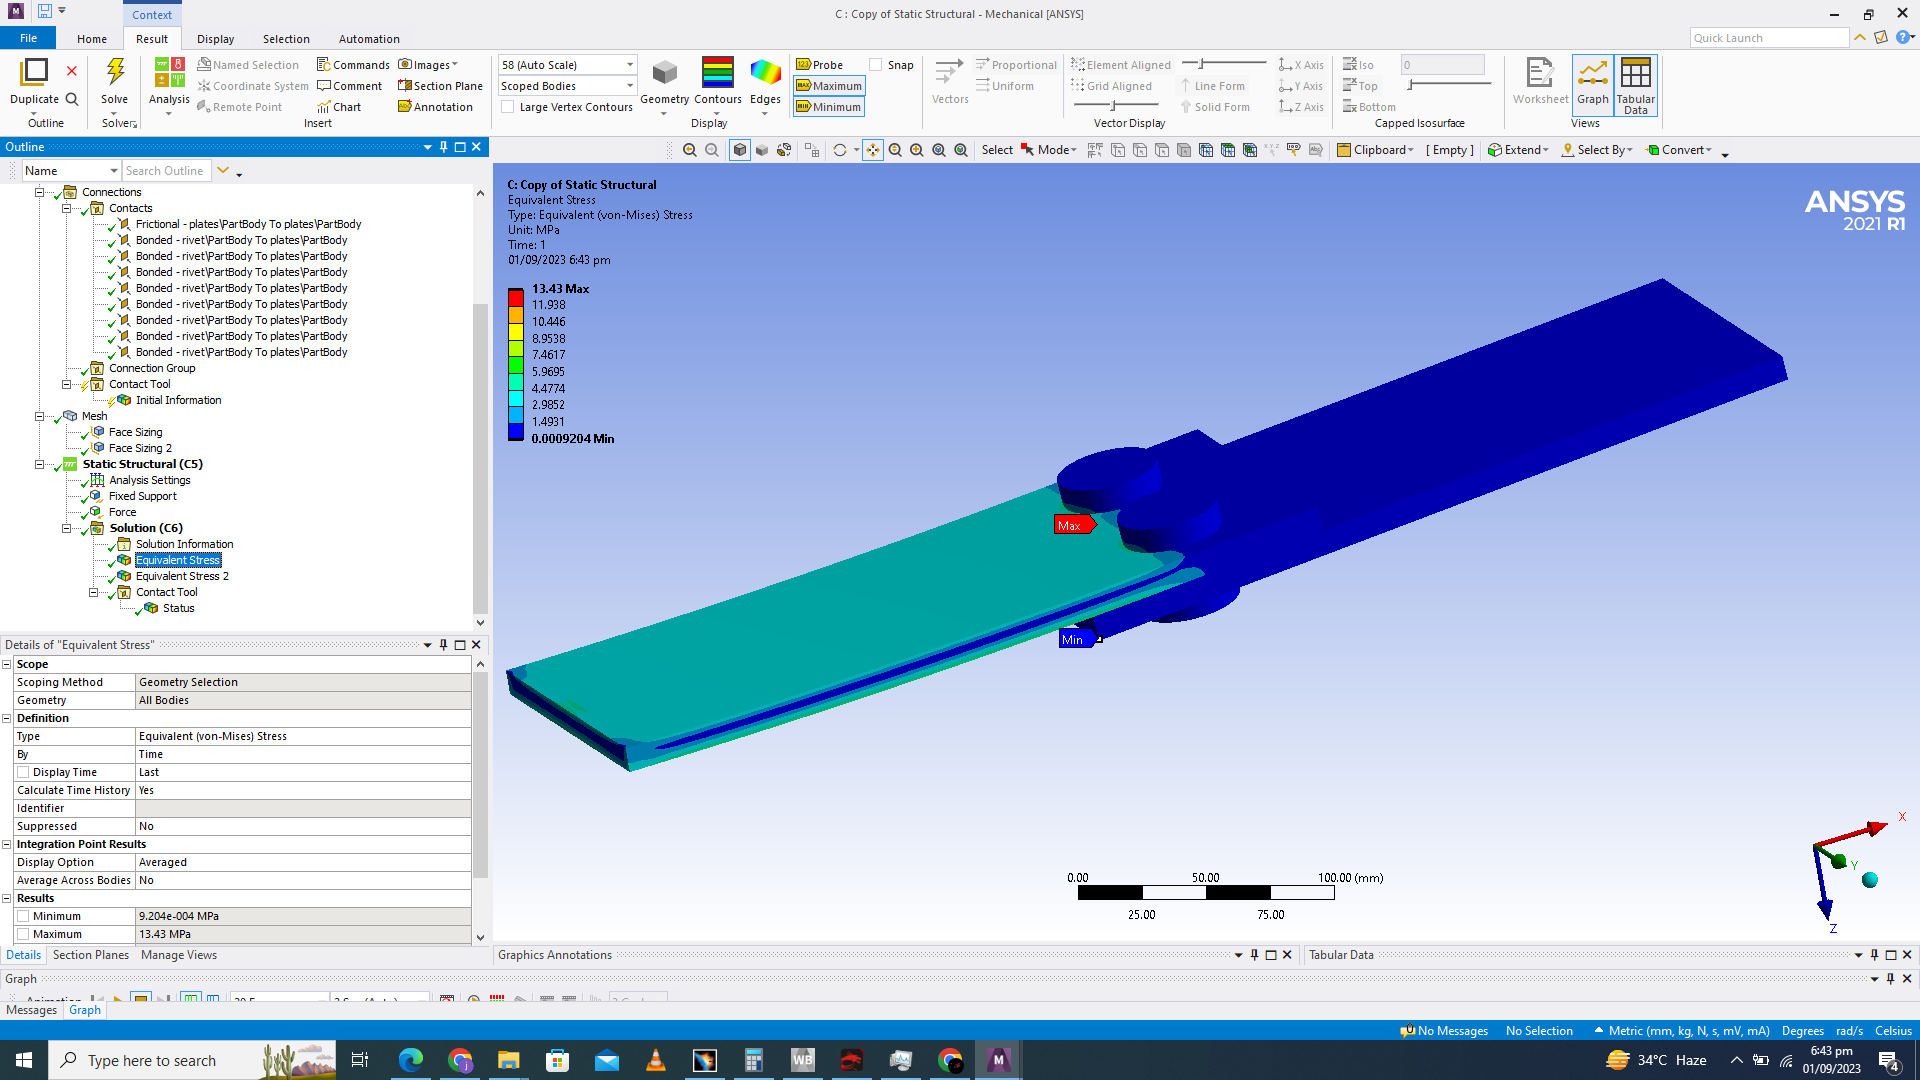Image resolution: width=1920 pixels, height=1080 pixels.
Task: Enable Large Vertex Contours checkbox
Action: 508,107
